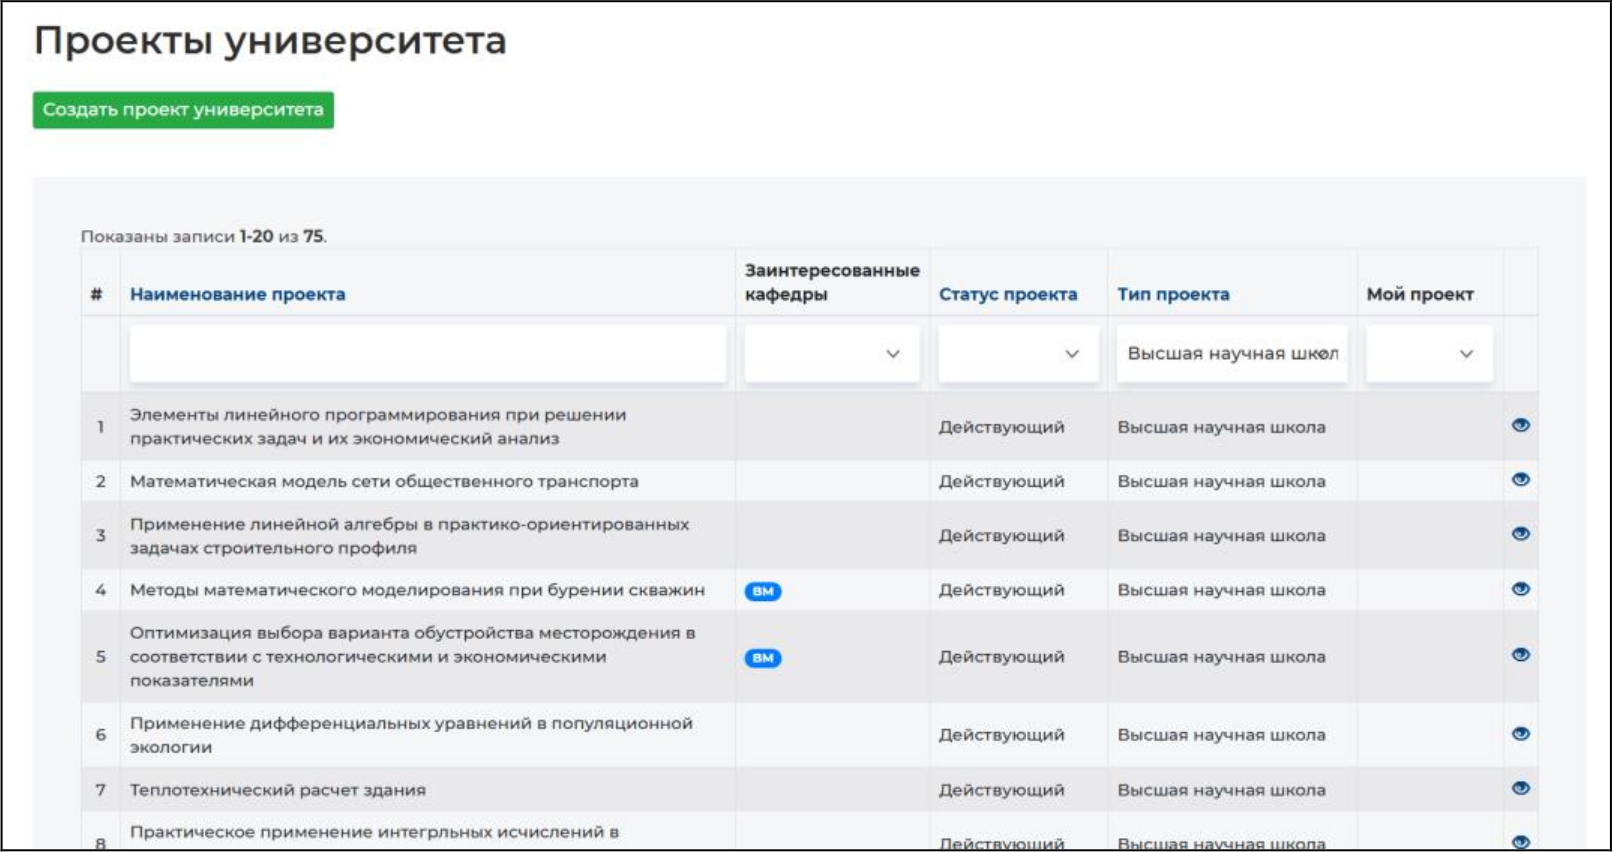Click project row 'Теплотехнический расчет здания' name
Screen dimensions: 1612x852
pyautogui.click(x=278, y=790)
